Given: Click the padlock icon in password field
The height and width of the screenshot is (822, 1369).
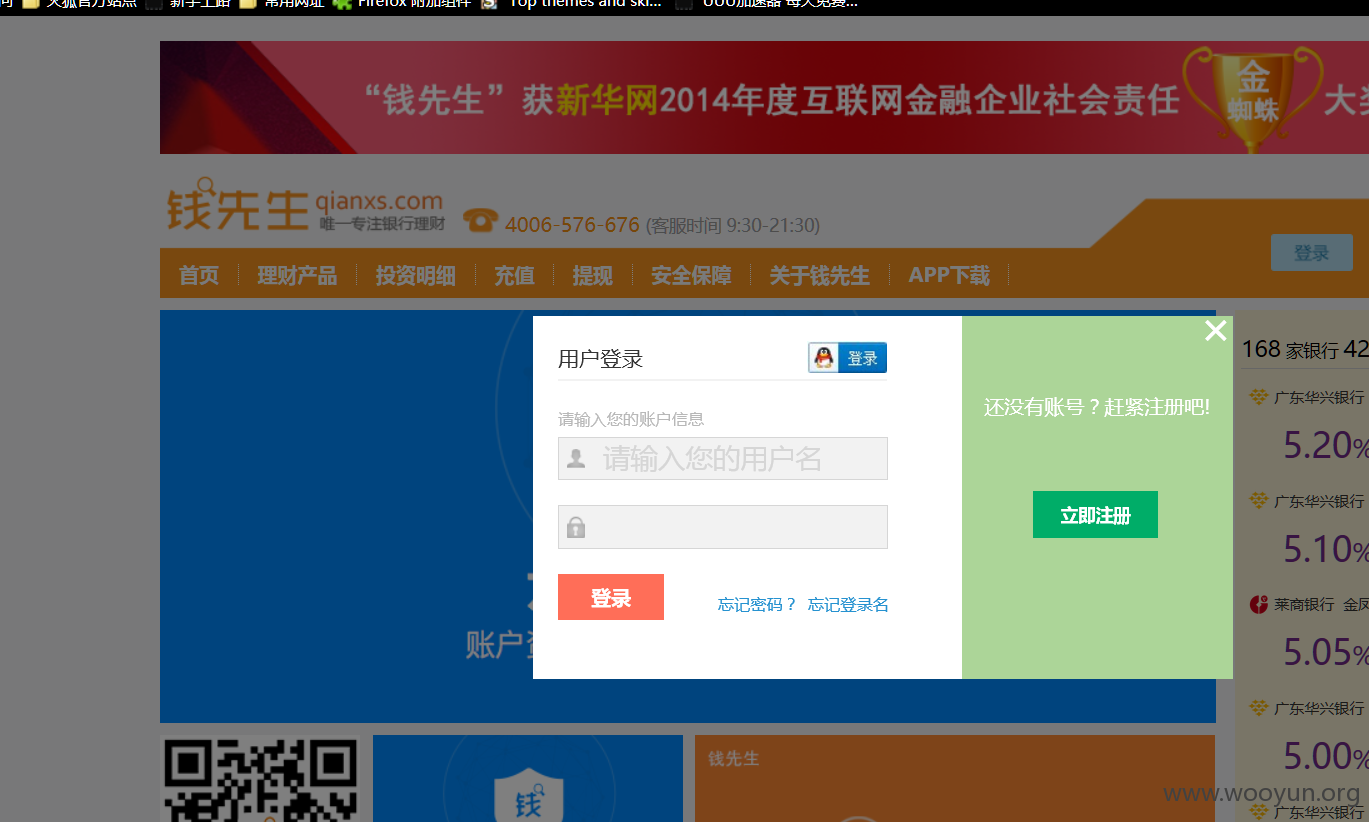Looking at the screenshot, I should click(576, 527).
